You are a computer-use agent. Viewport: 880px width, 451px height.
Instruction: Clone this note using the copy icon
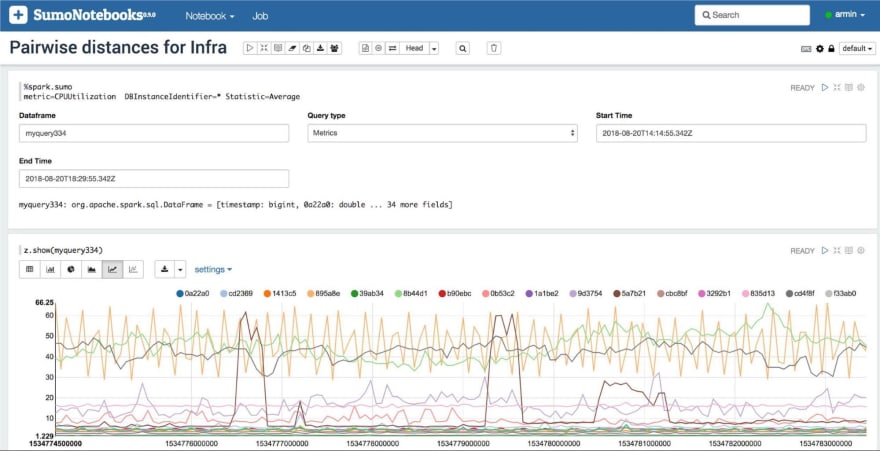[306, 48]
